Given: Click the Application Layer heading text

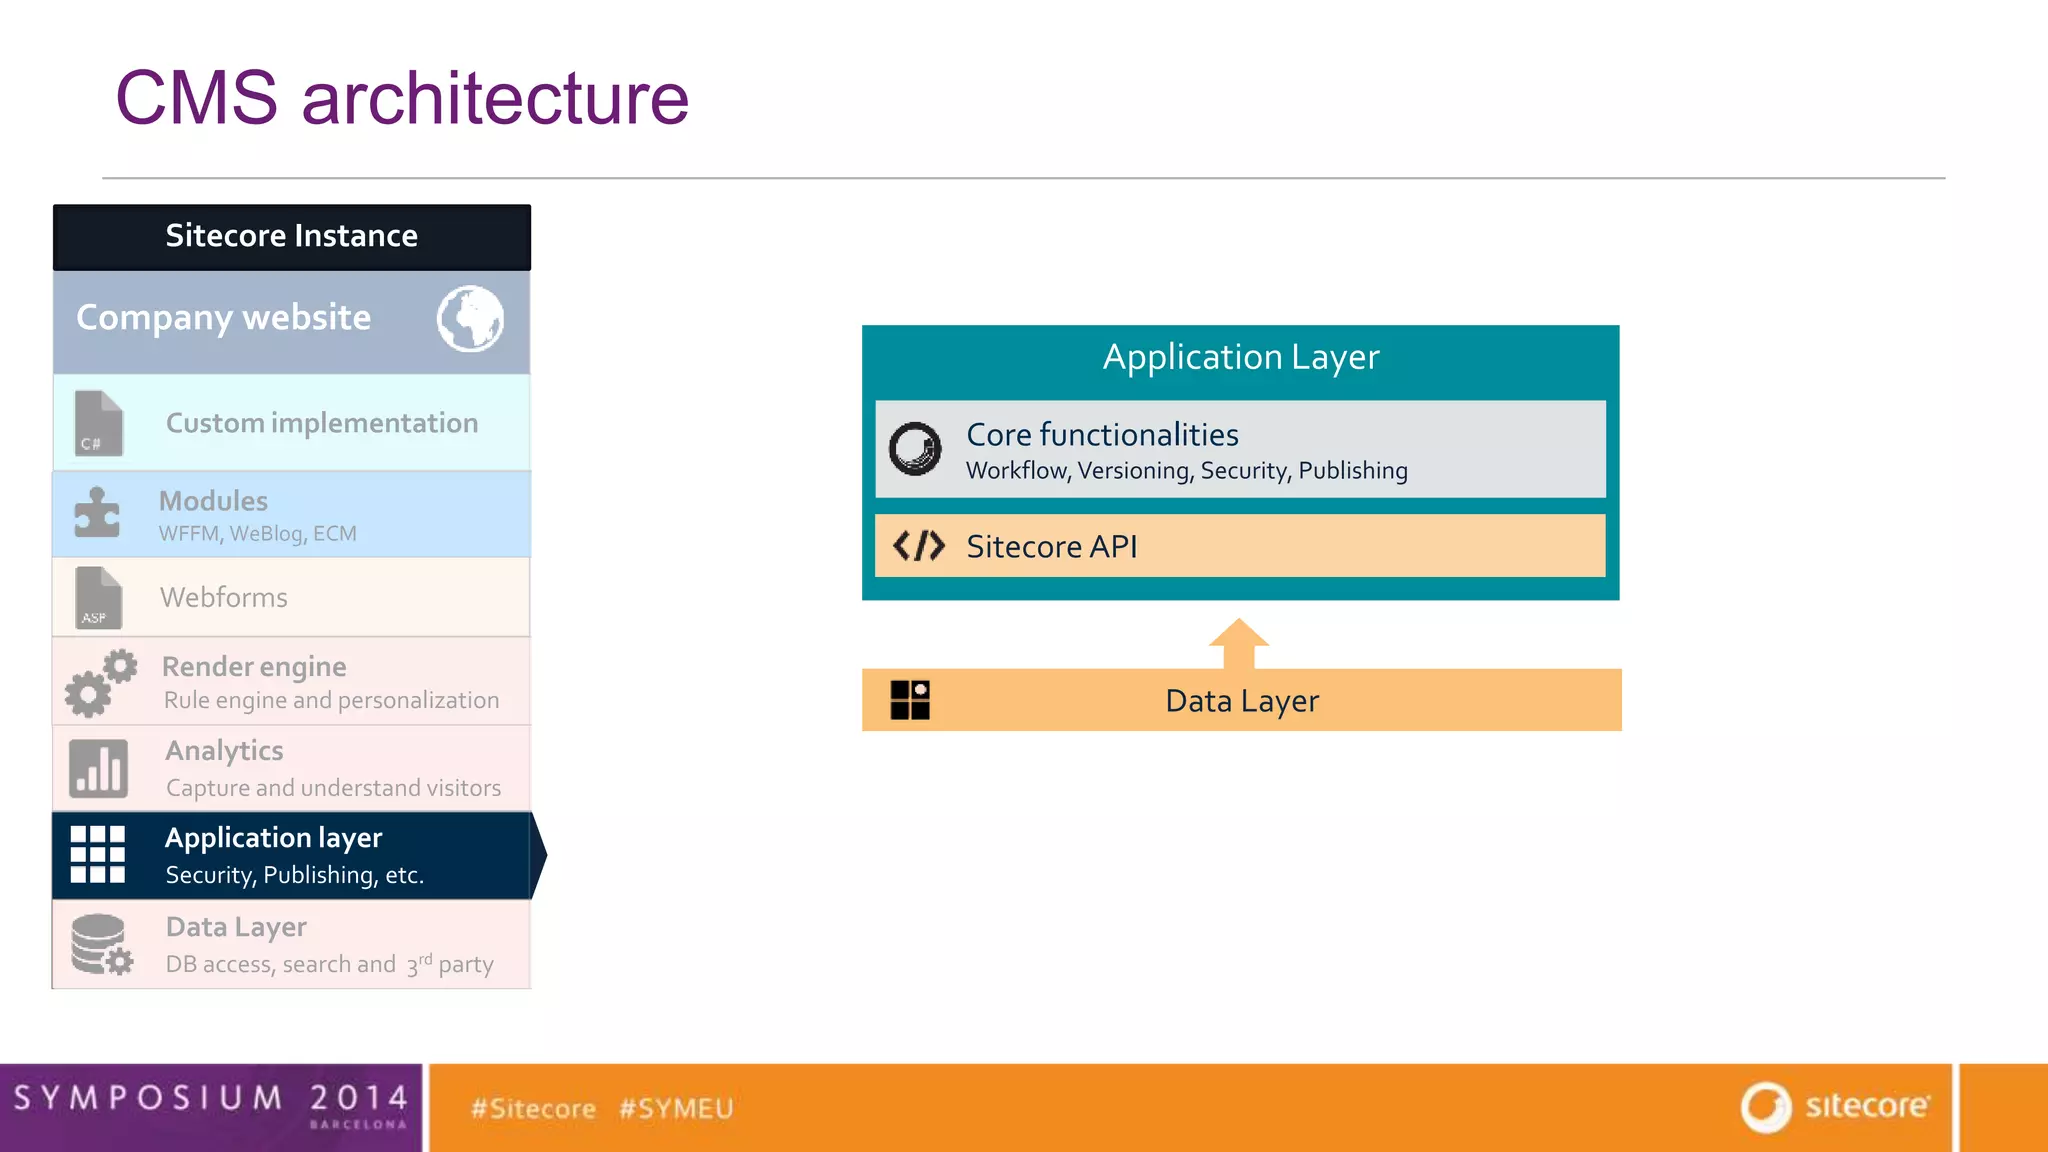Looking at the screenshot, I should 1240,358.
